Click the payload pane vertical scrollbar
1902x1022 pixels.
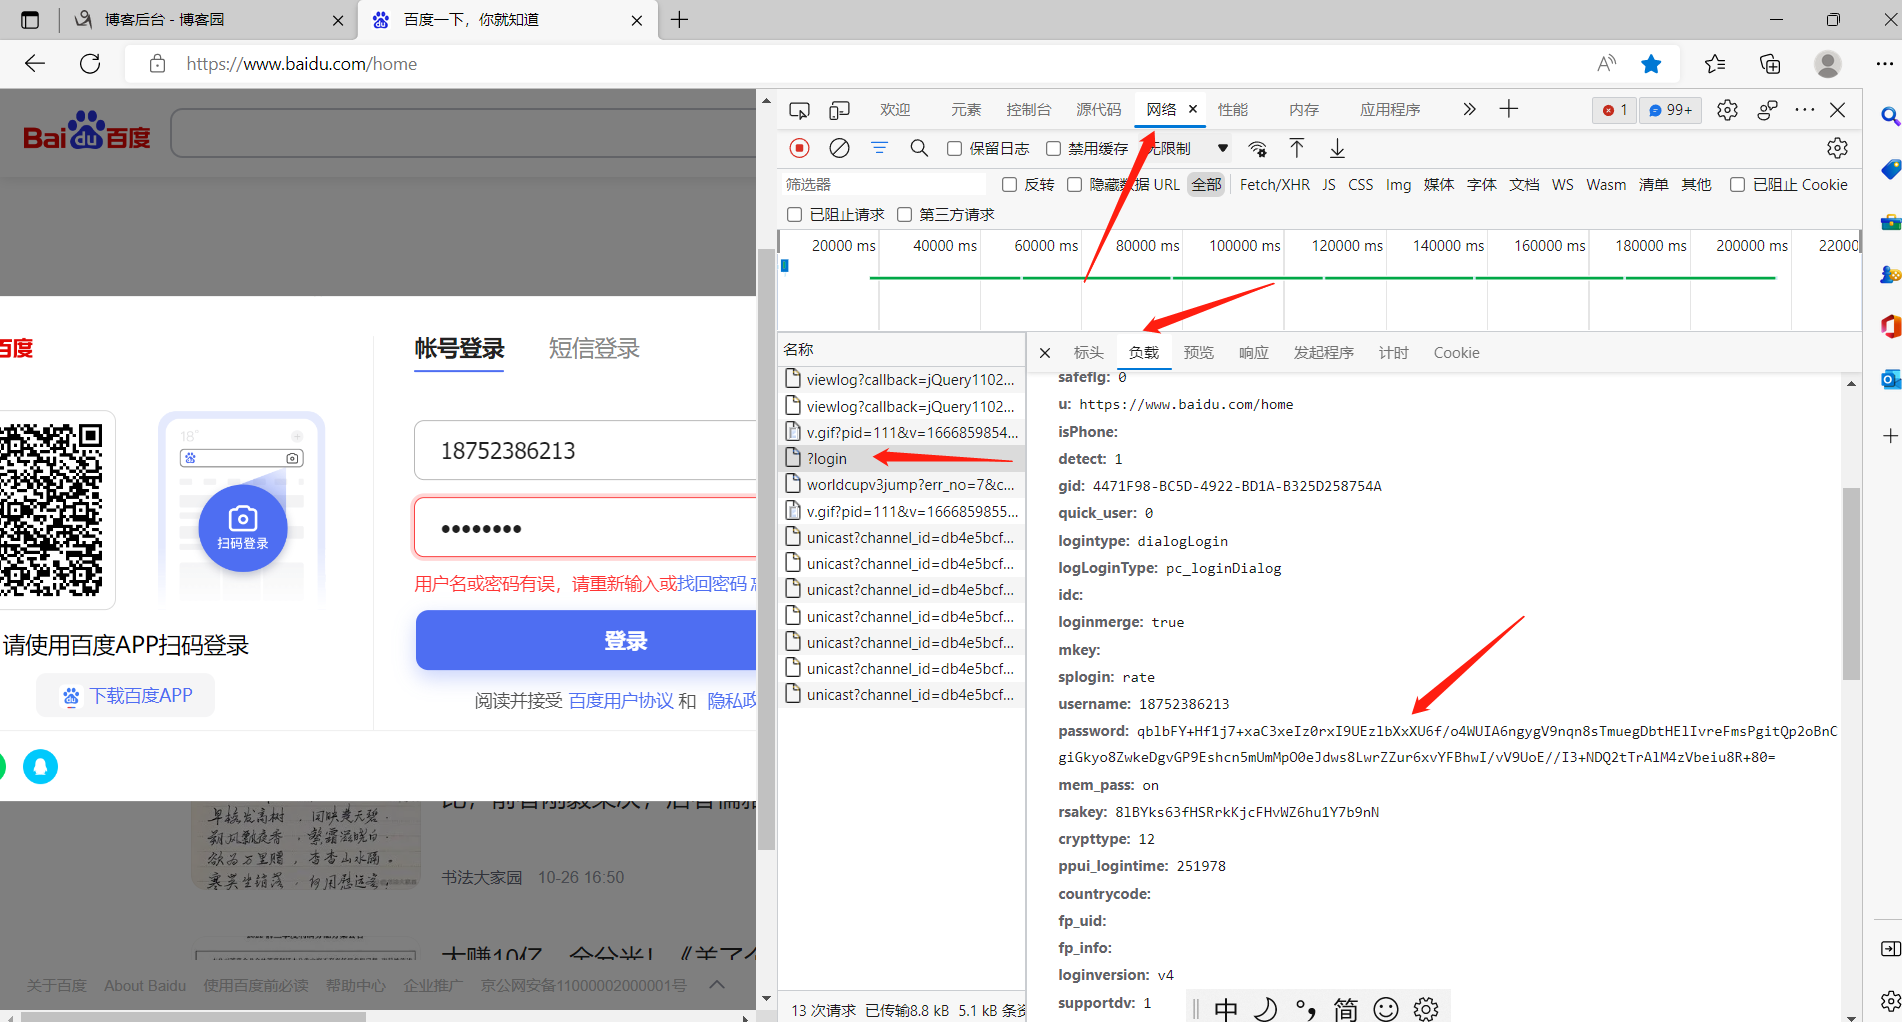click(1851, 583)
